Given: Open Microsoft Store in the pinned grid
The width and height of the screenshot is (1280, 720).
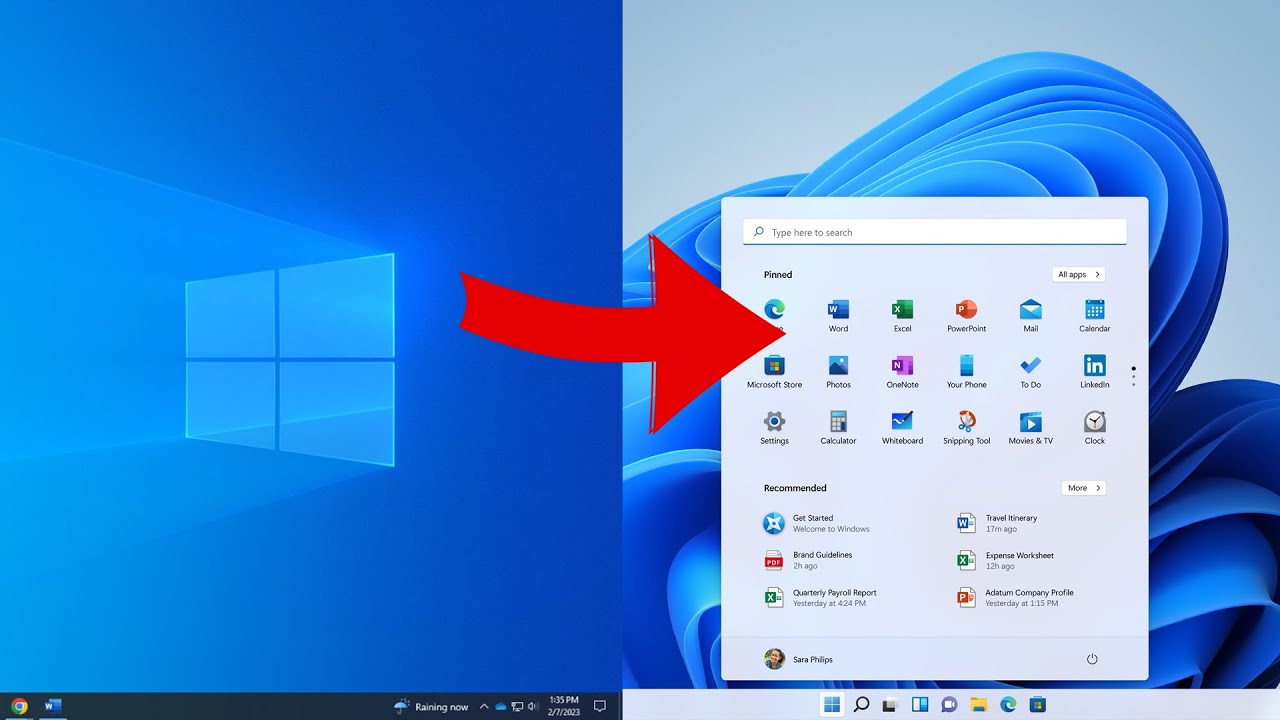Looking at the screenshot, I should (774, 371).
